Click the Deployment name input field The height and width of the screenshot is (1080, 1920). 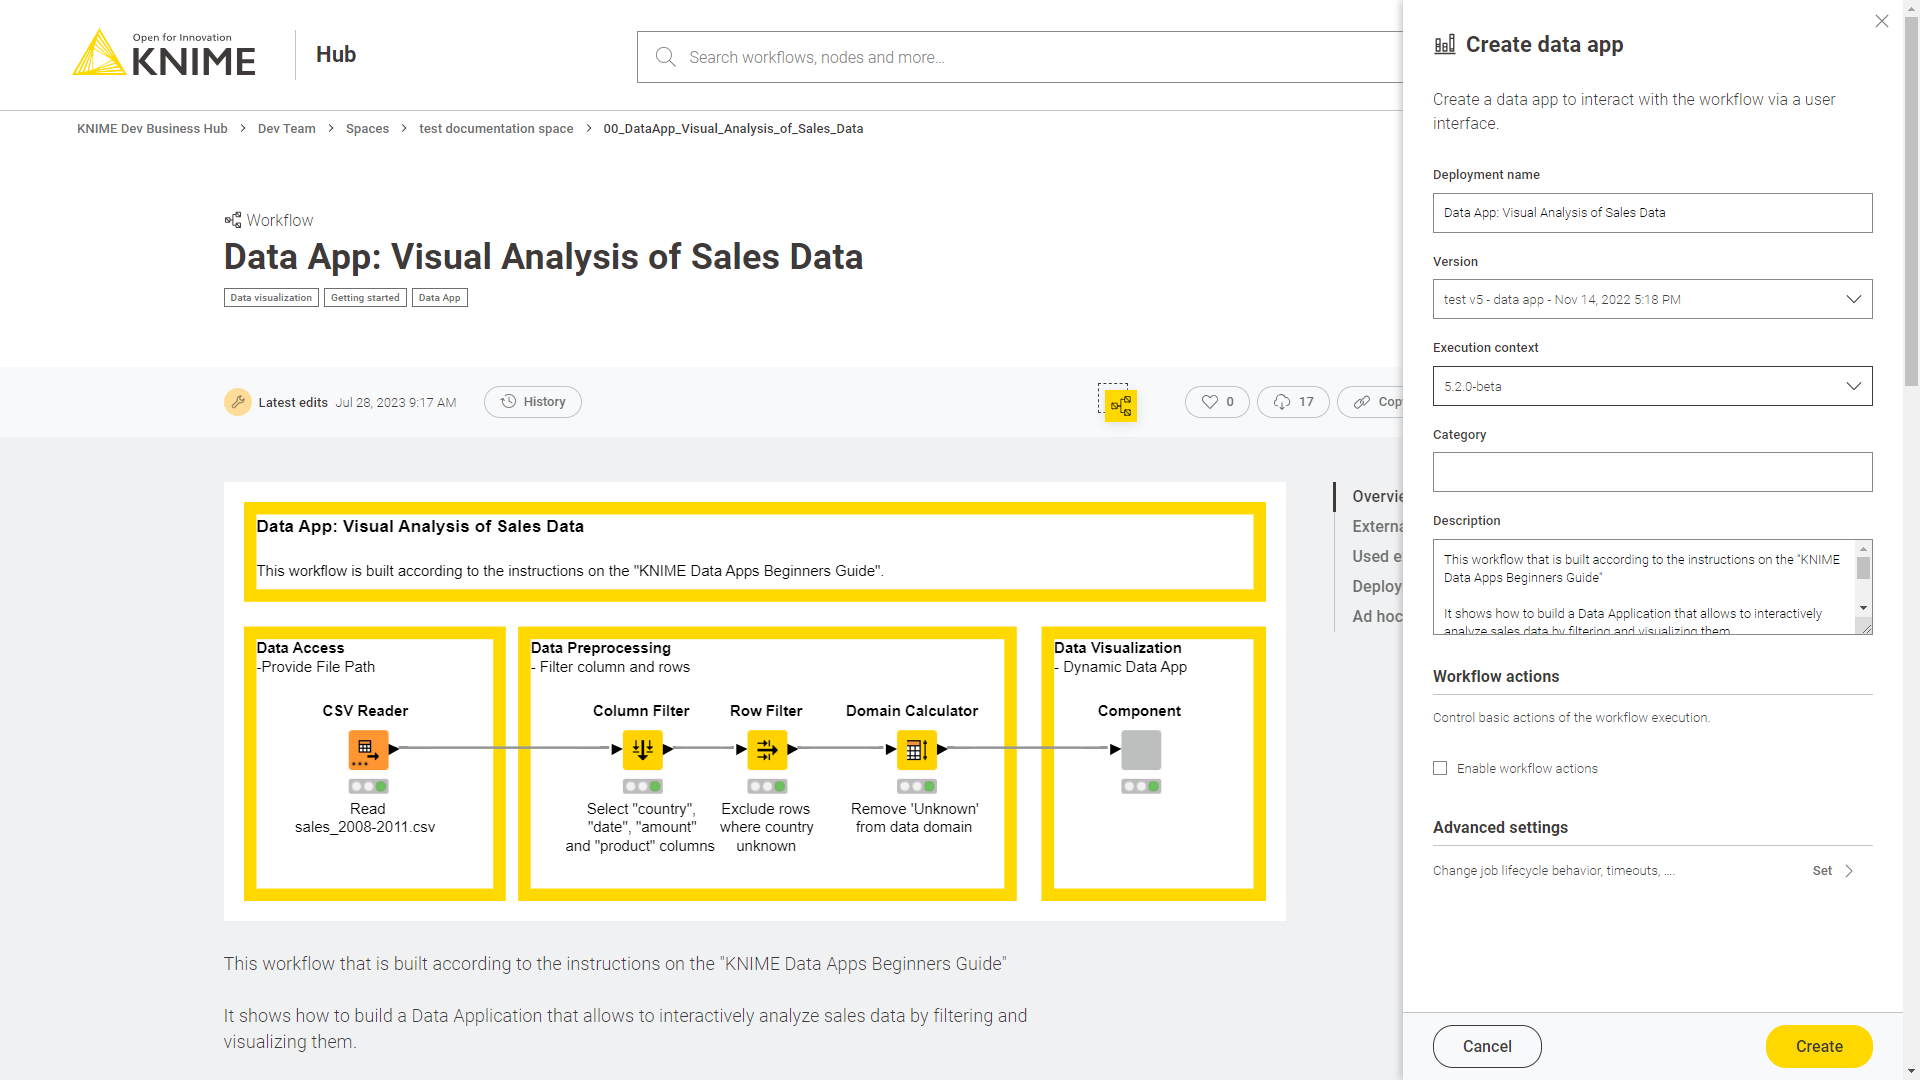(1652, 212)
